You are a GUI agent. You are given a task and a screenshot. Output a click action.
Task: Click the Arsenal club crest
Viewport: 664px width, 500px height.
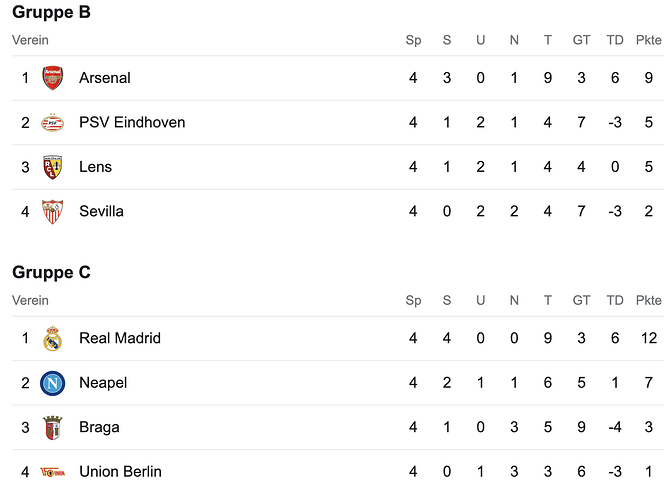pos(53,78)
